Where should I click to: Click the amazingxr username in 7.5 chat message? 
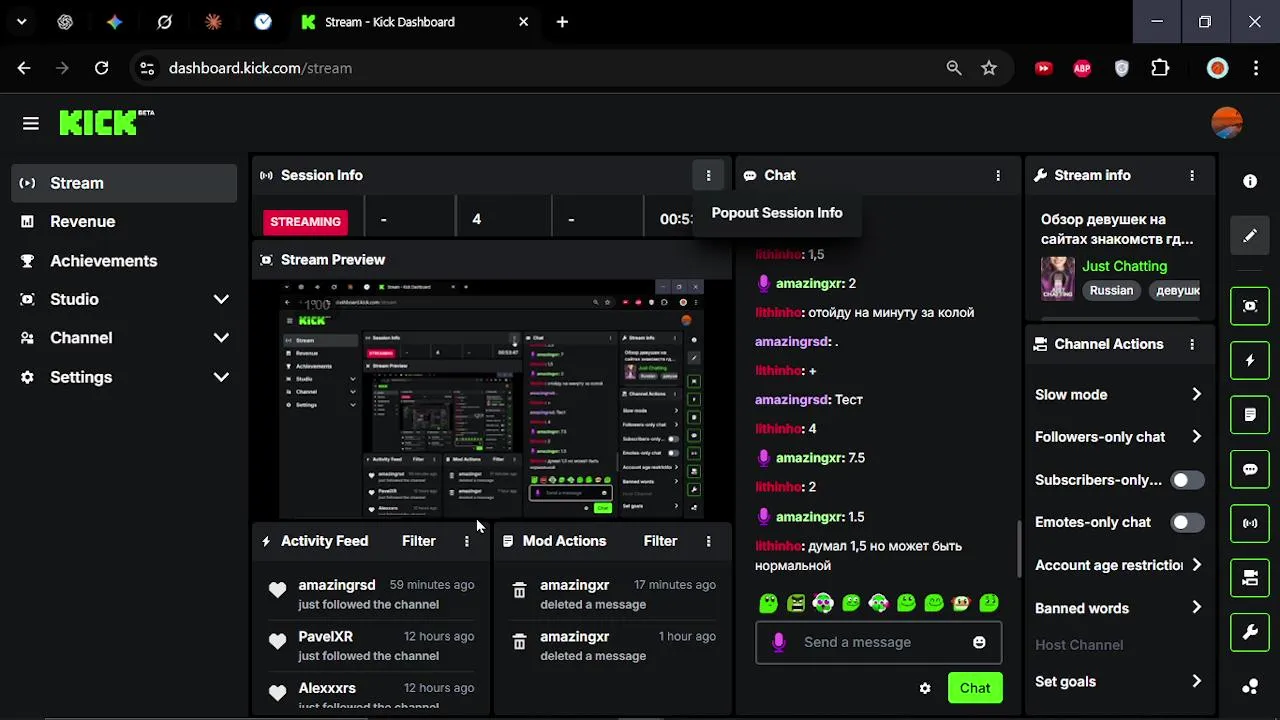[x=808, y=458]
